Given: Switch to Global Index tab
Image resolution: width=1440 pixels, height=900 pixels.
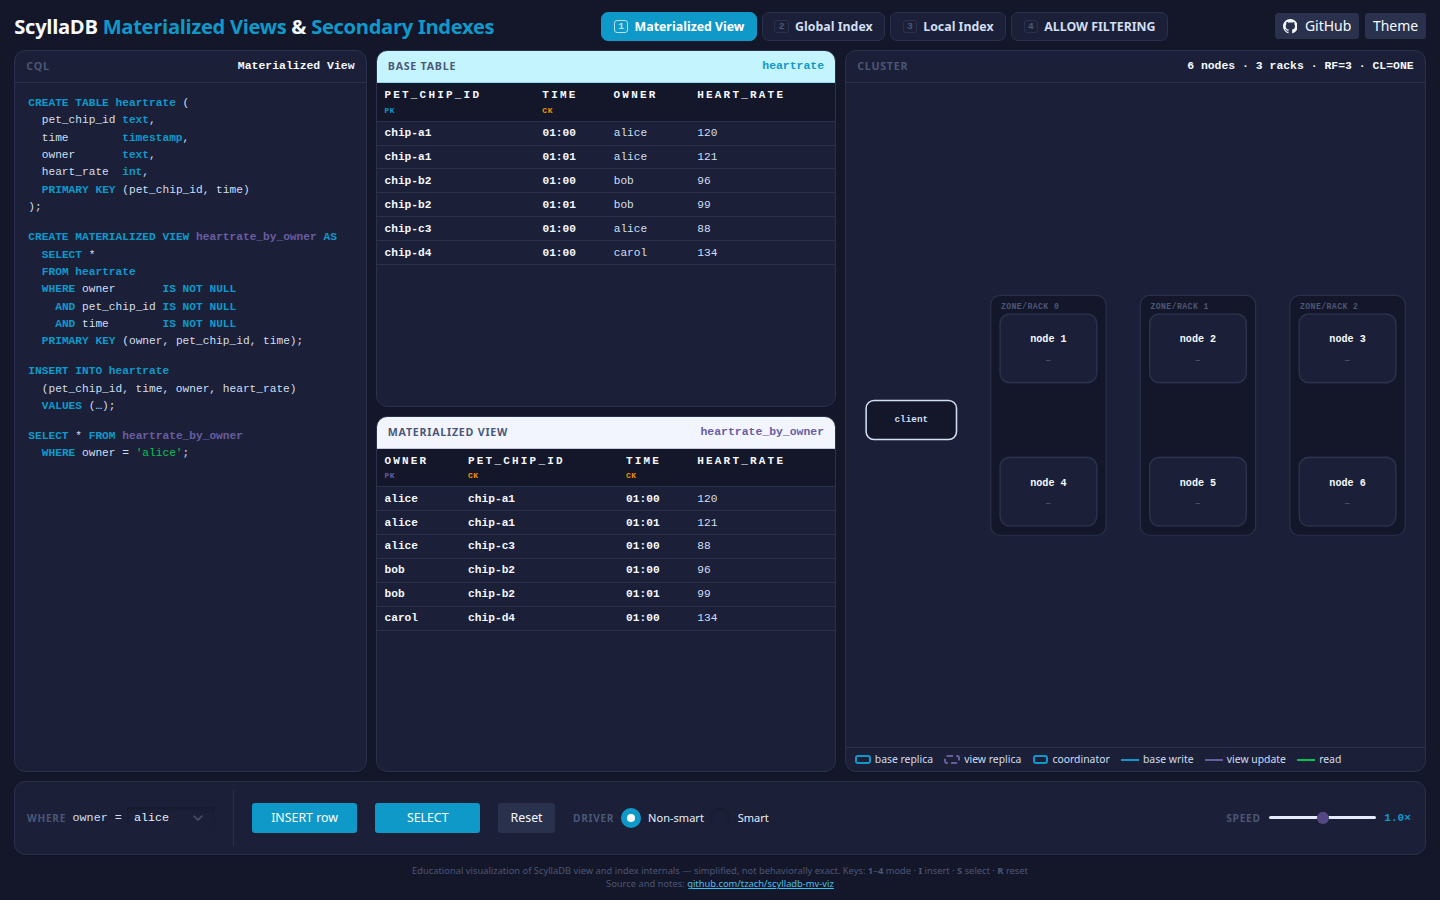Looking at the screenshot, I should click(x=824, y=27).
